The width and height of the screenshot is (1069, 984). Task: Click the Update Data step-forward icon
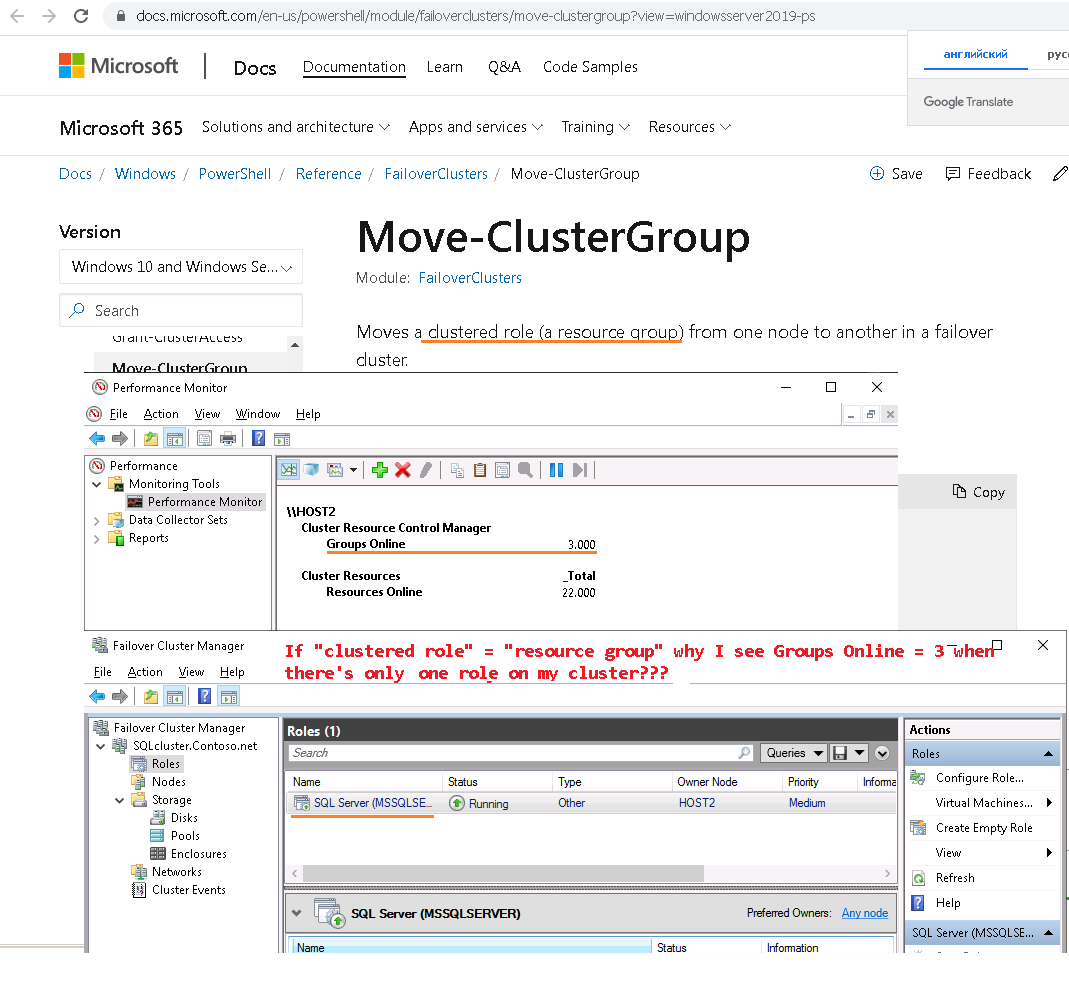581,469
